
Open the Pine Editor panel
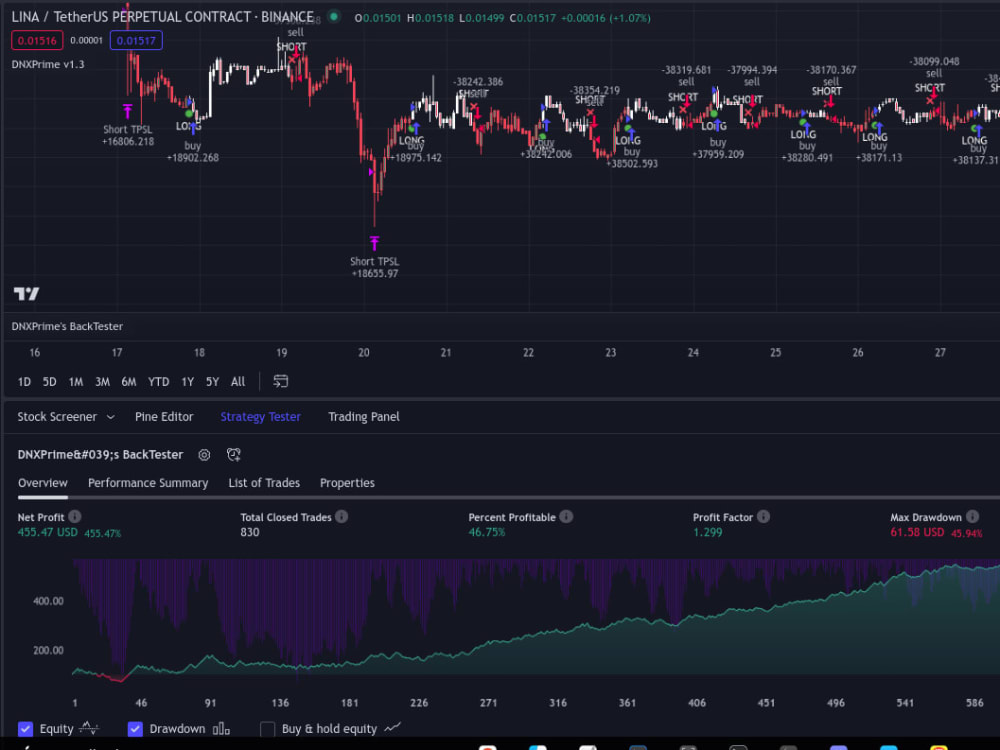tap(164, 416)
